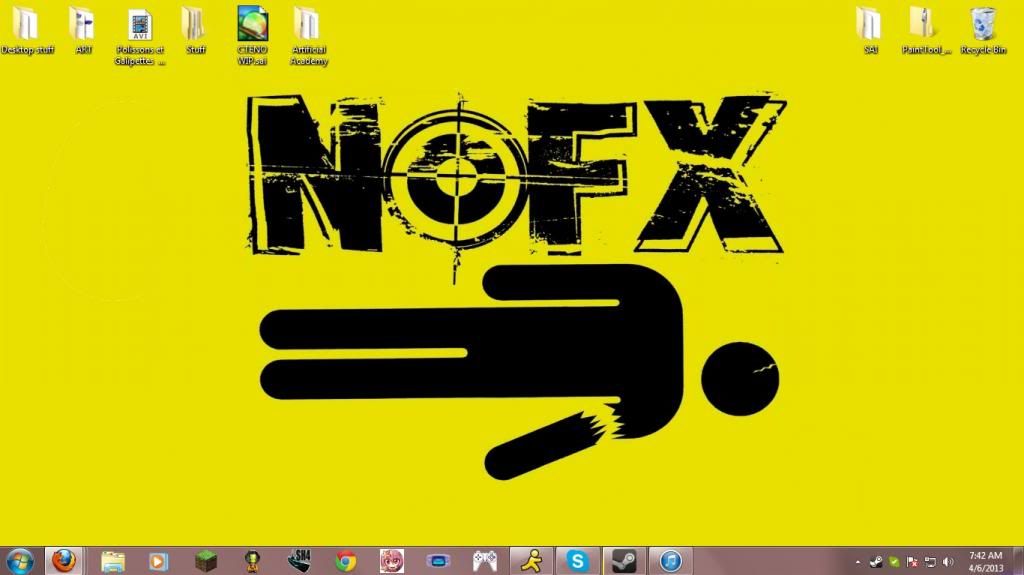Click the Show desktop button

[x=1018, y=561]
